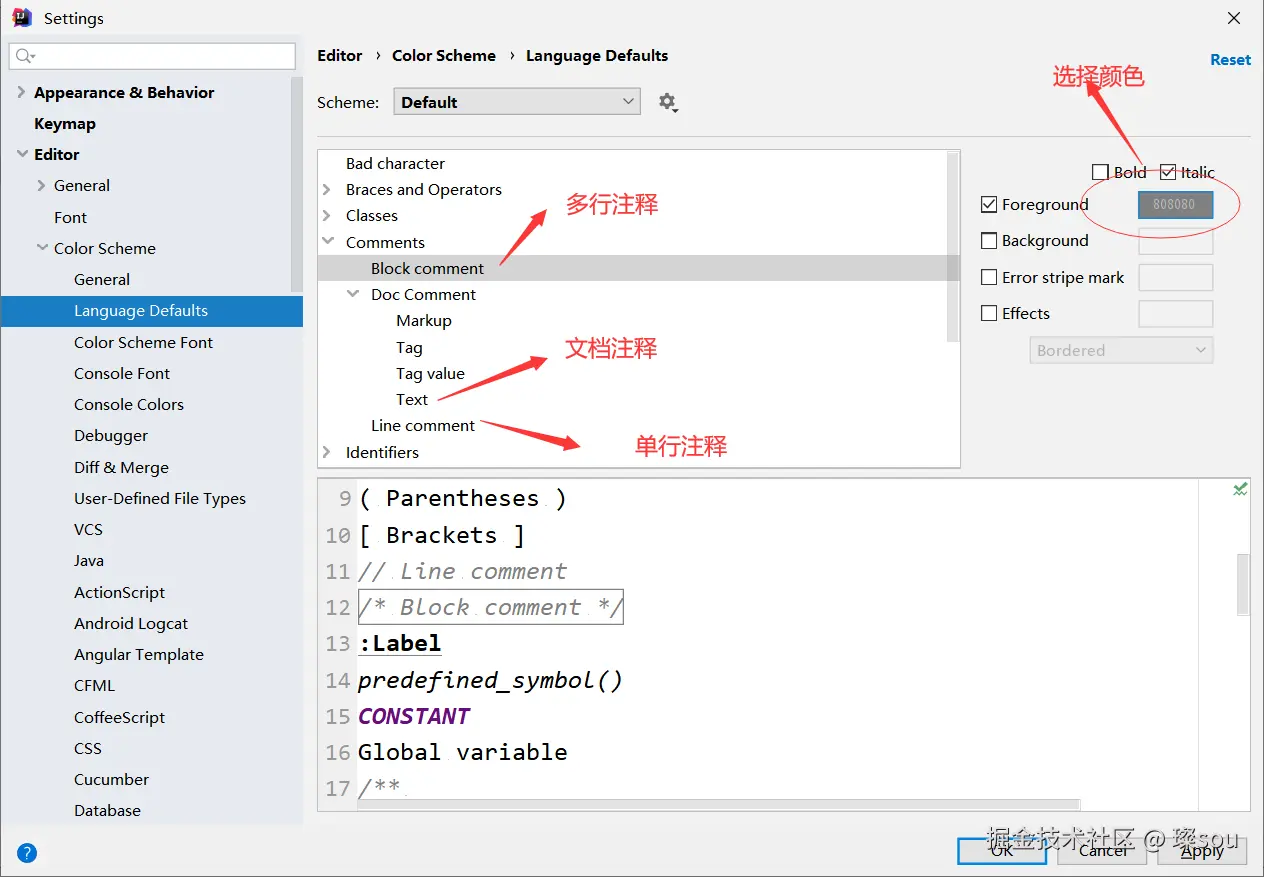Open the scheme gear actions menu
Screen dimensions: 1264x877
668,102
